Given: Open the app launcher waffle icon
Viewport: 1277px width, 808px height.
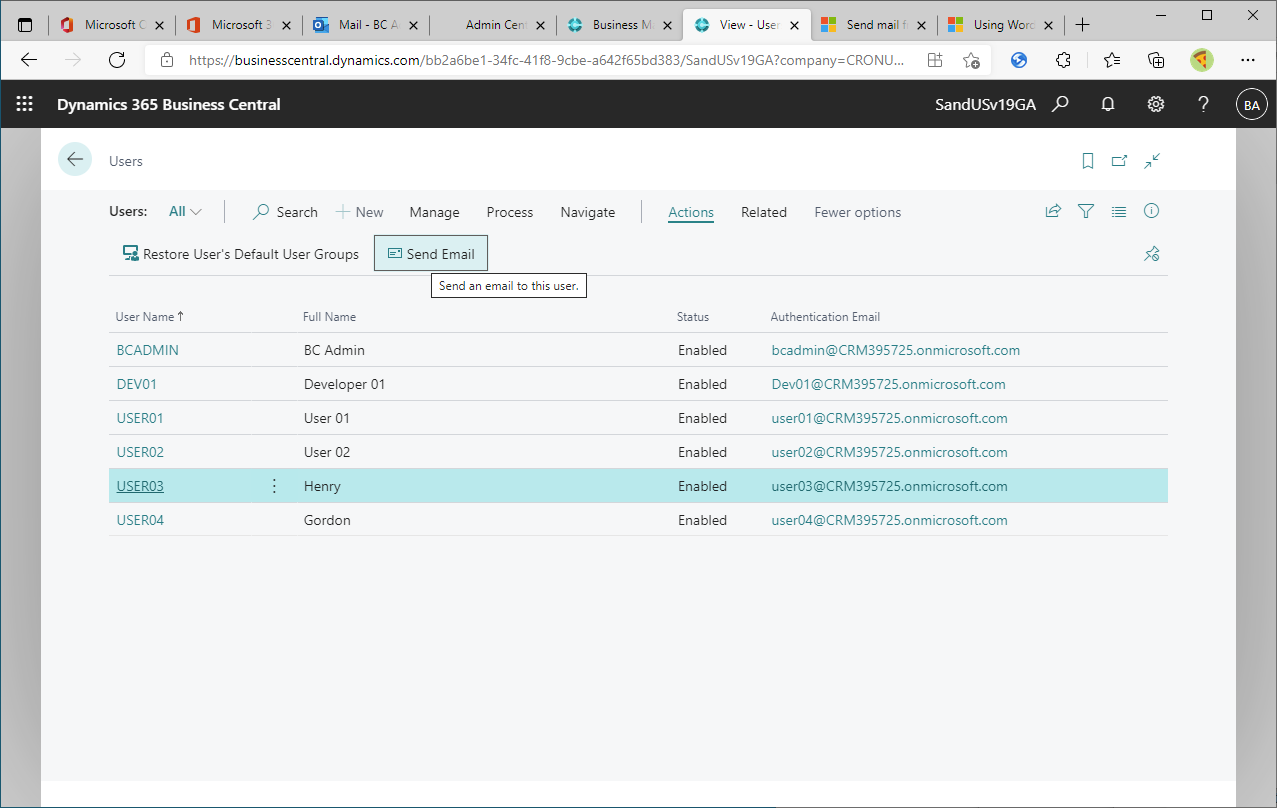Looking at the screenshot, I should (25, 104).
